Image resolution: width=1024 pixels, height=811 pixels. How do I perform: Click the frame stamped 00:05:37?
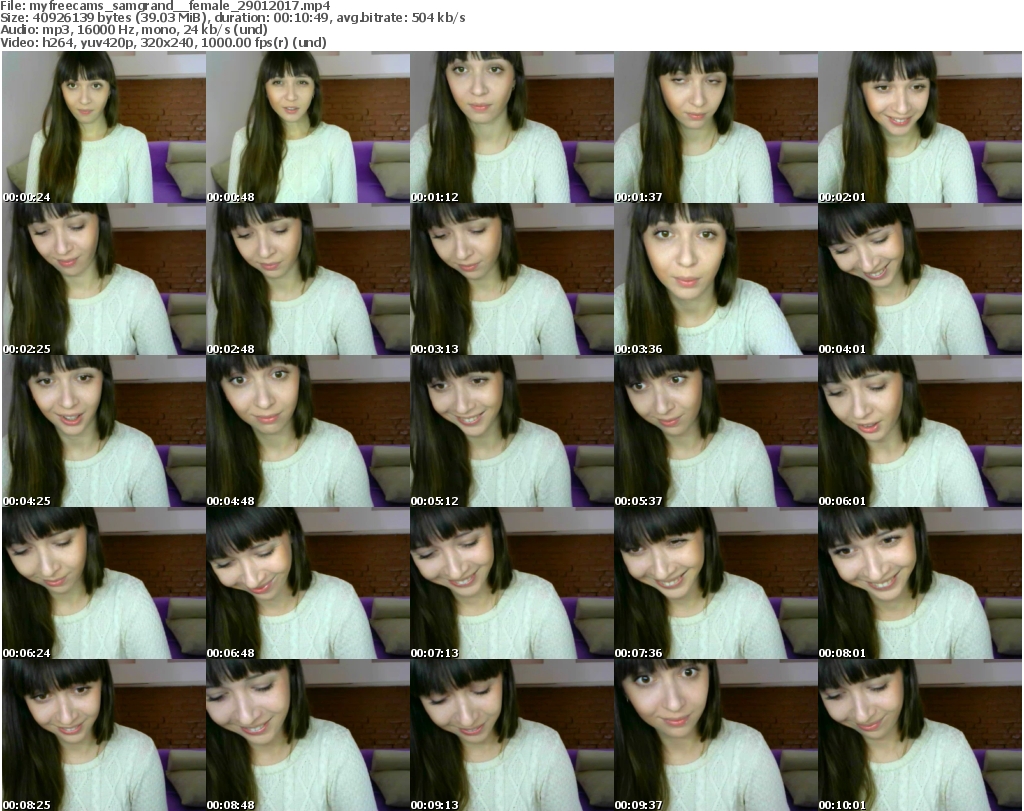716,432
